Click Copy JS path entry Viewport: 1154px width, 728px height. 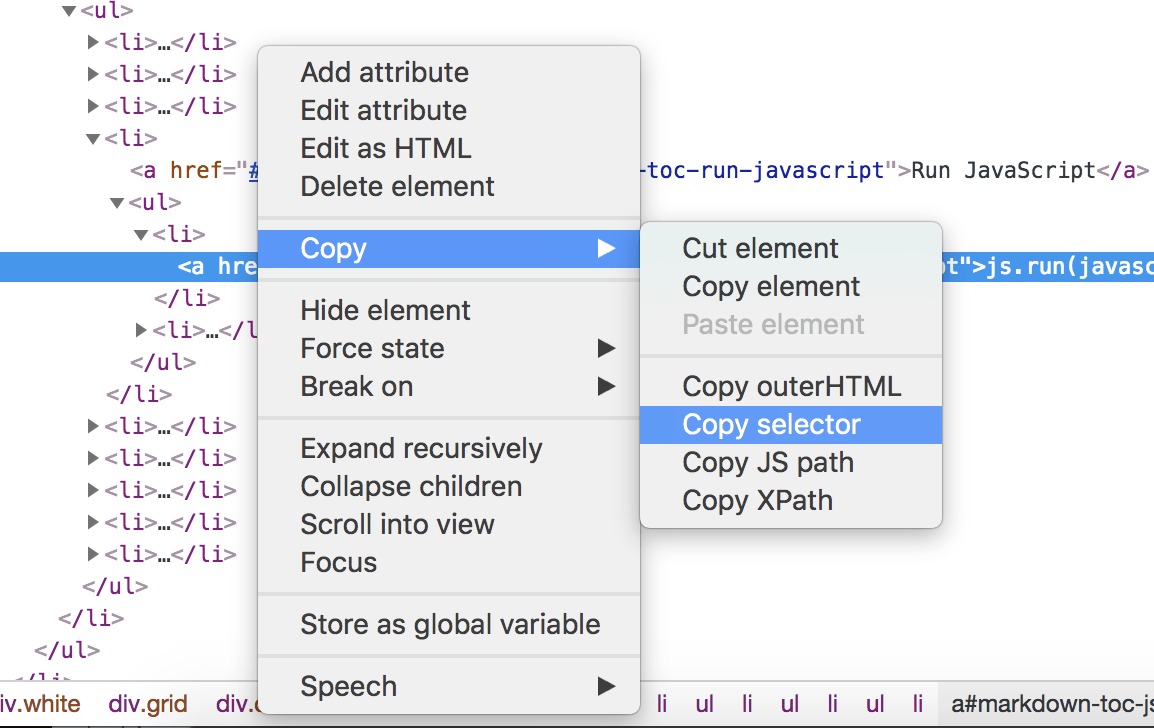[x=768, y=463]
